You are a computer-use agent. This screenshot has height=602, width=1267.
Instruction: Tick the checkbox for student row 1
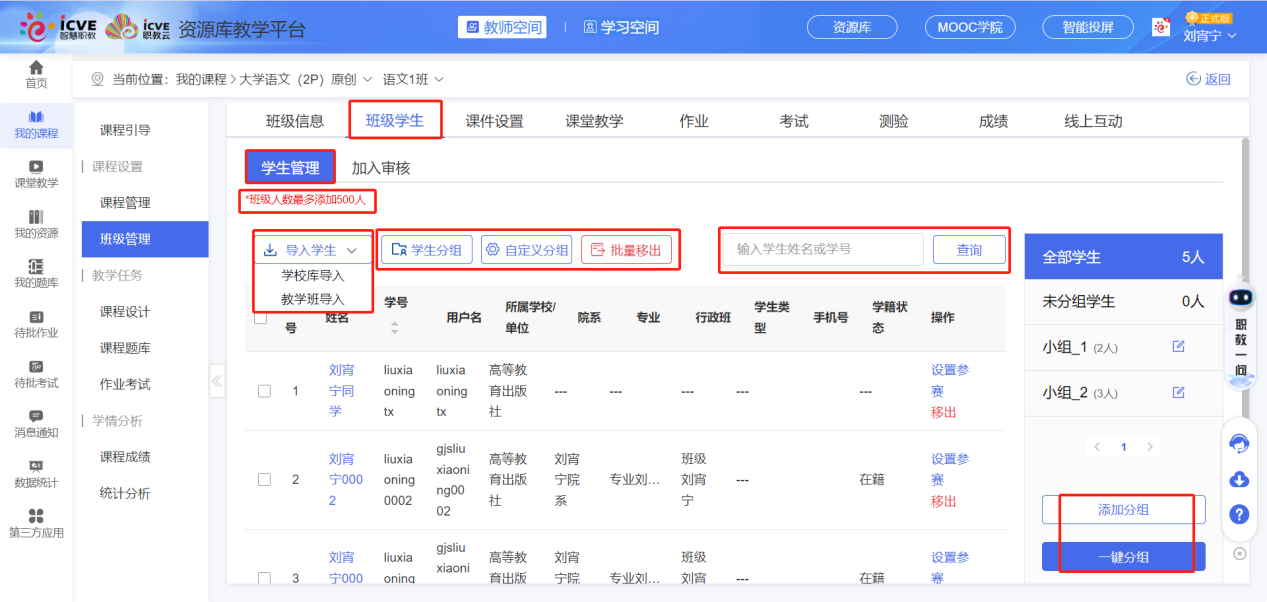coord(264,391)
